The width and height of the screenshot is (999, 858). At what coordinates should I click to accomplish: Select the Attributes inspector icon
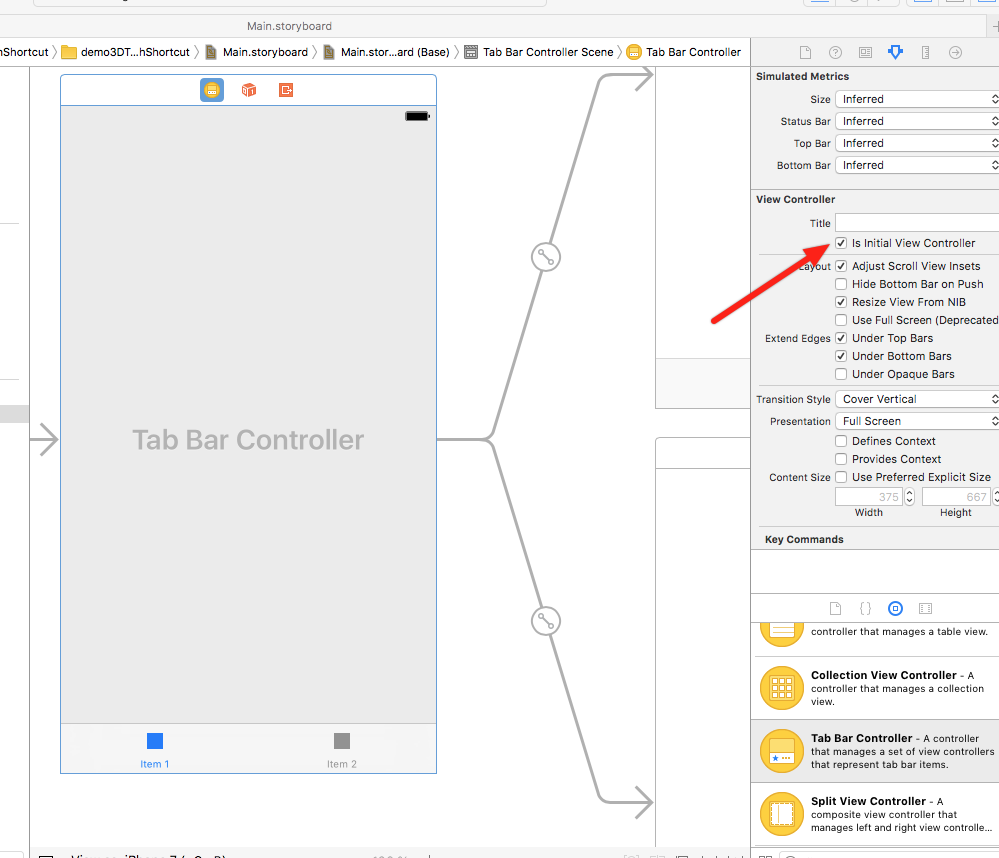coord(895,52)
